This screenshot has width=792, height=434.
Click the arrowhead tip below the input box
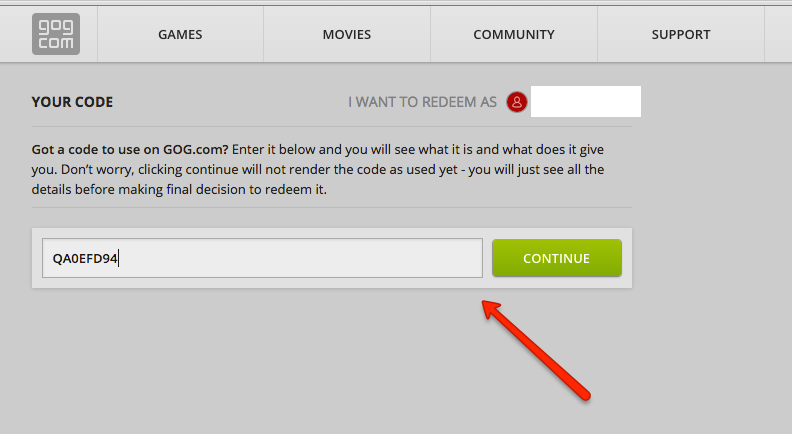point(485,303)
